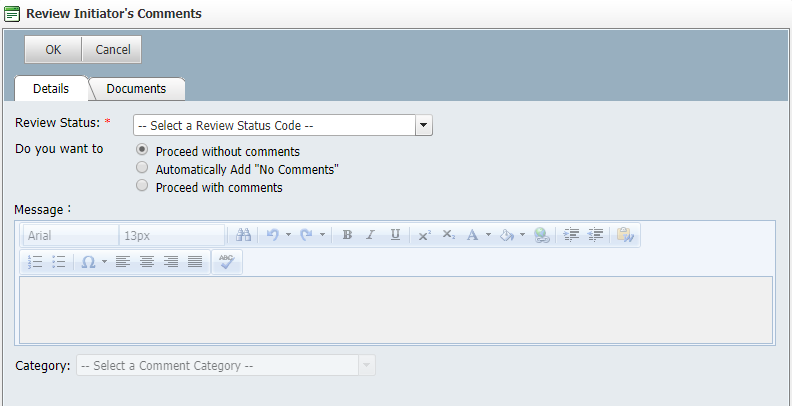Click the Cancel button
Viewport: 792px width, 406px height.
coord(113,49)
